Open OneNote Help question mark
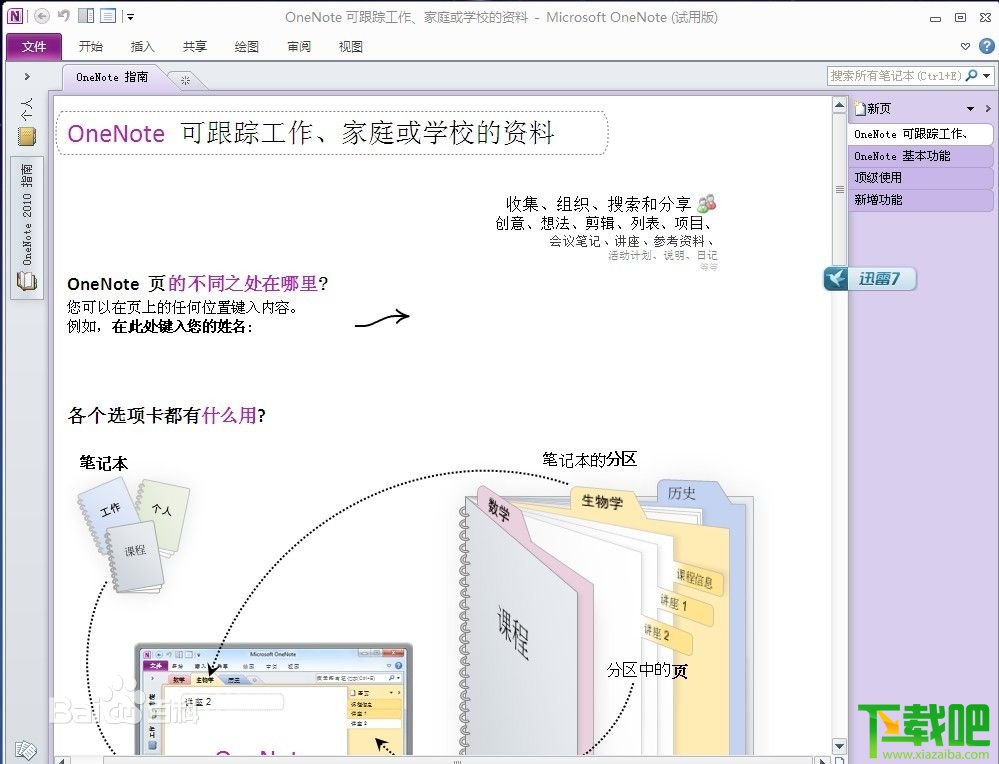The height and width of the screenshot is (764, 999). tap(986, 46)
